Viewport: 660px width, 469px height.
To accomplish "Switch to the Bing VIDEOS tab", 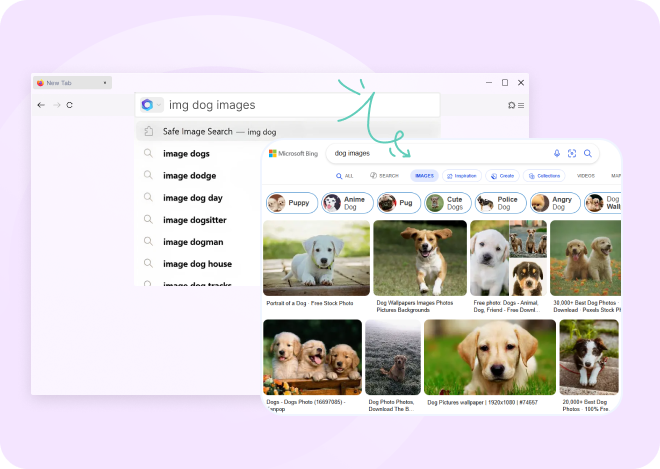I will point(585,175).
